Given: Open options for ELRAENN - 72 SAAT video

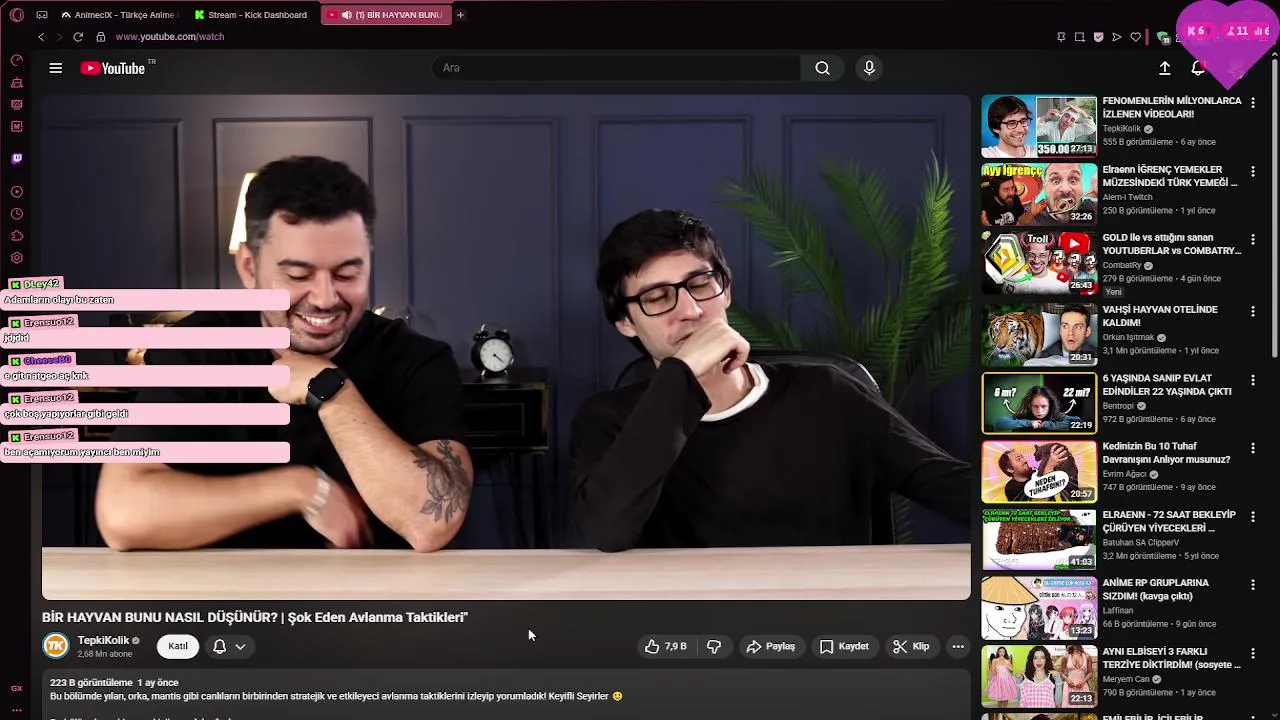Looking at the screenshot, I should click(1253, 516).
